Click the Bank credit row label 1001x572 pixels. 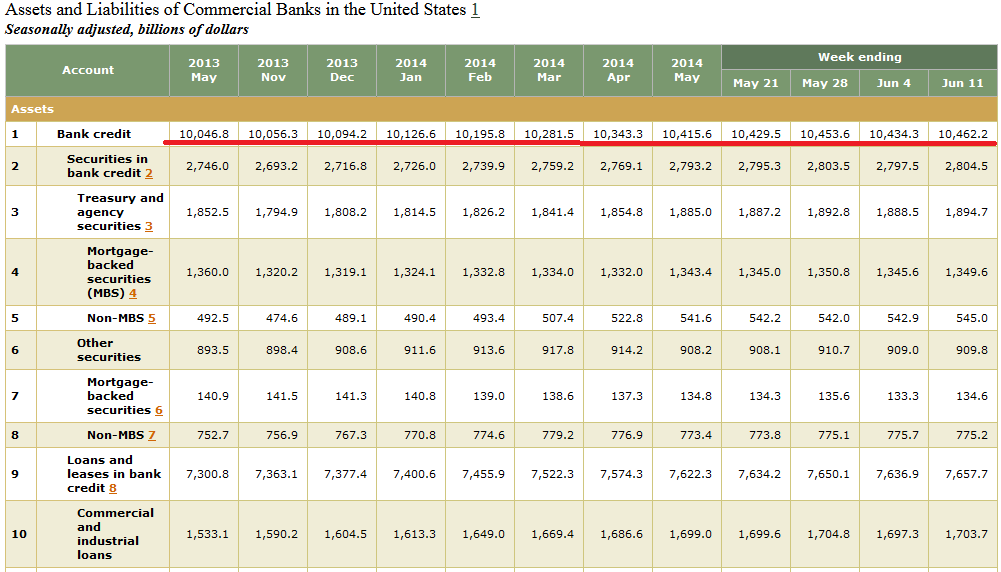coord(93,134)
